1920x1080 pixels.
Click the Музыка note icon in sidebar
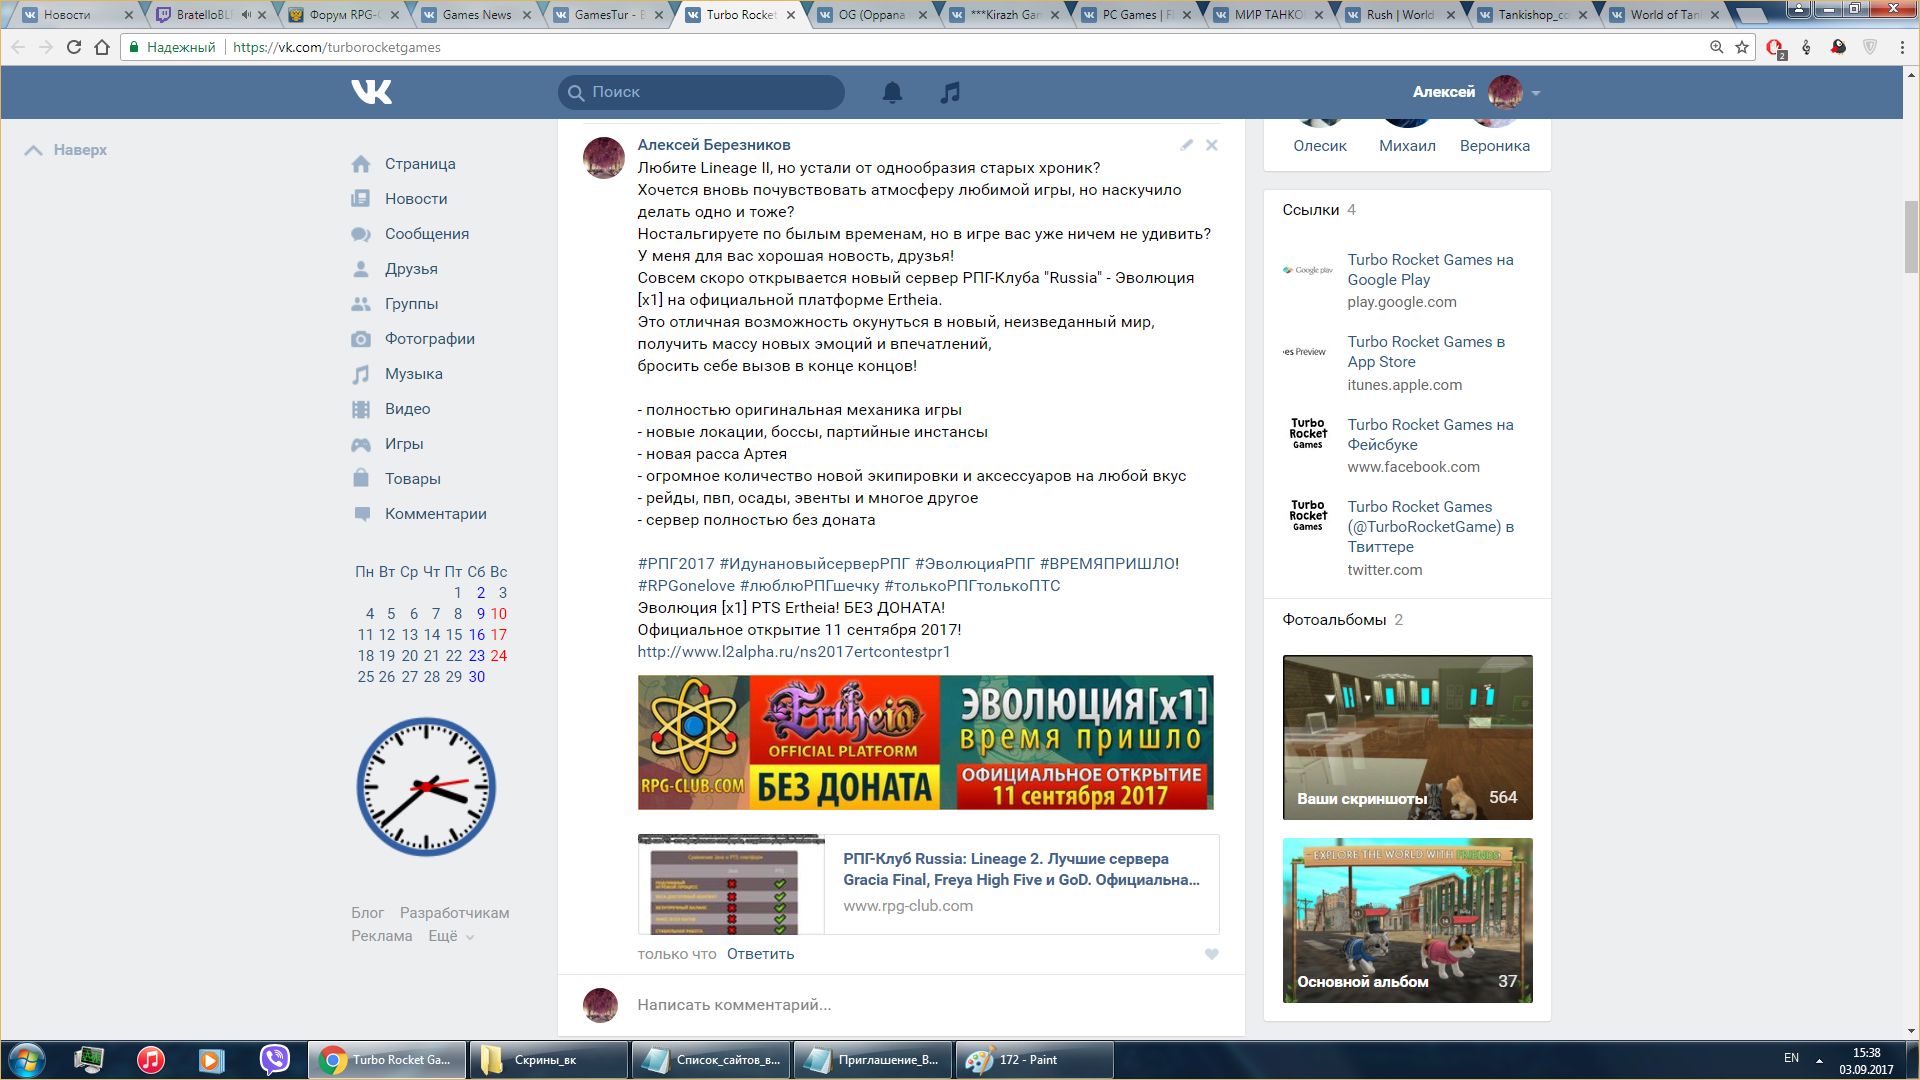[x=361, y=374]
